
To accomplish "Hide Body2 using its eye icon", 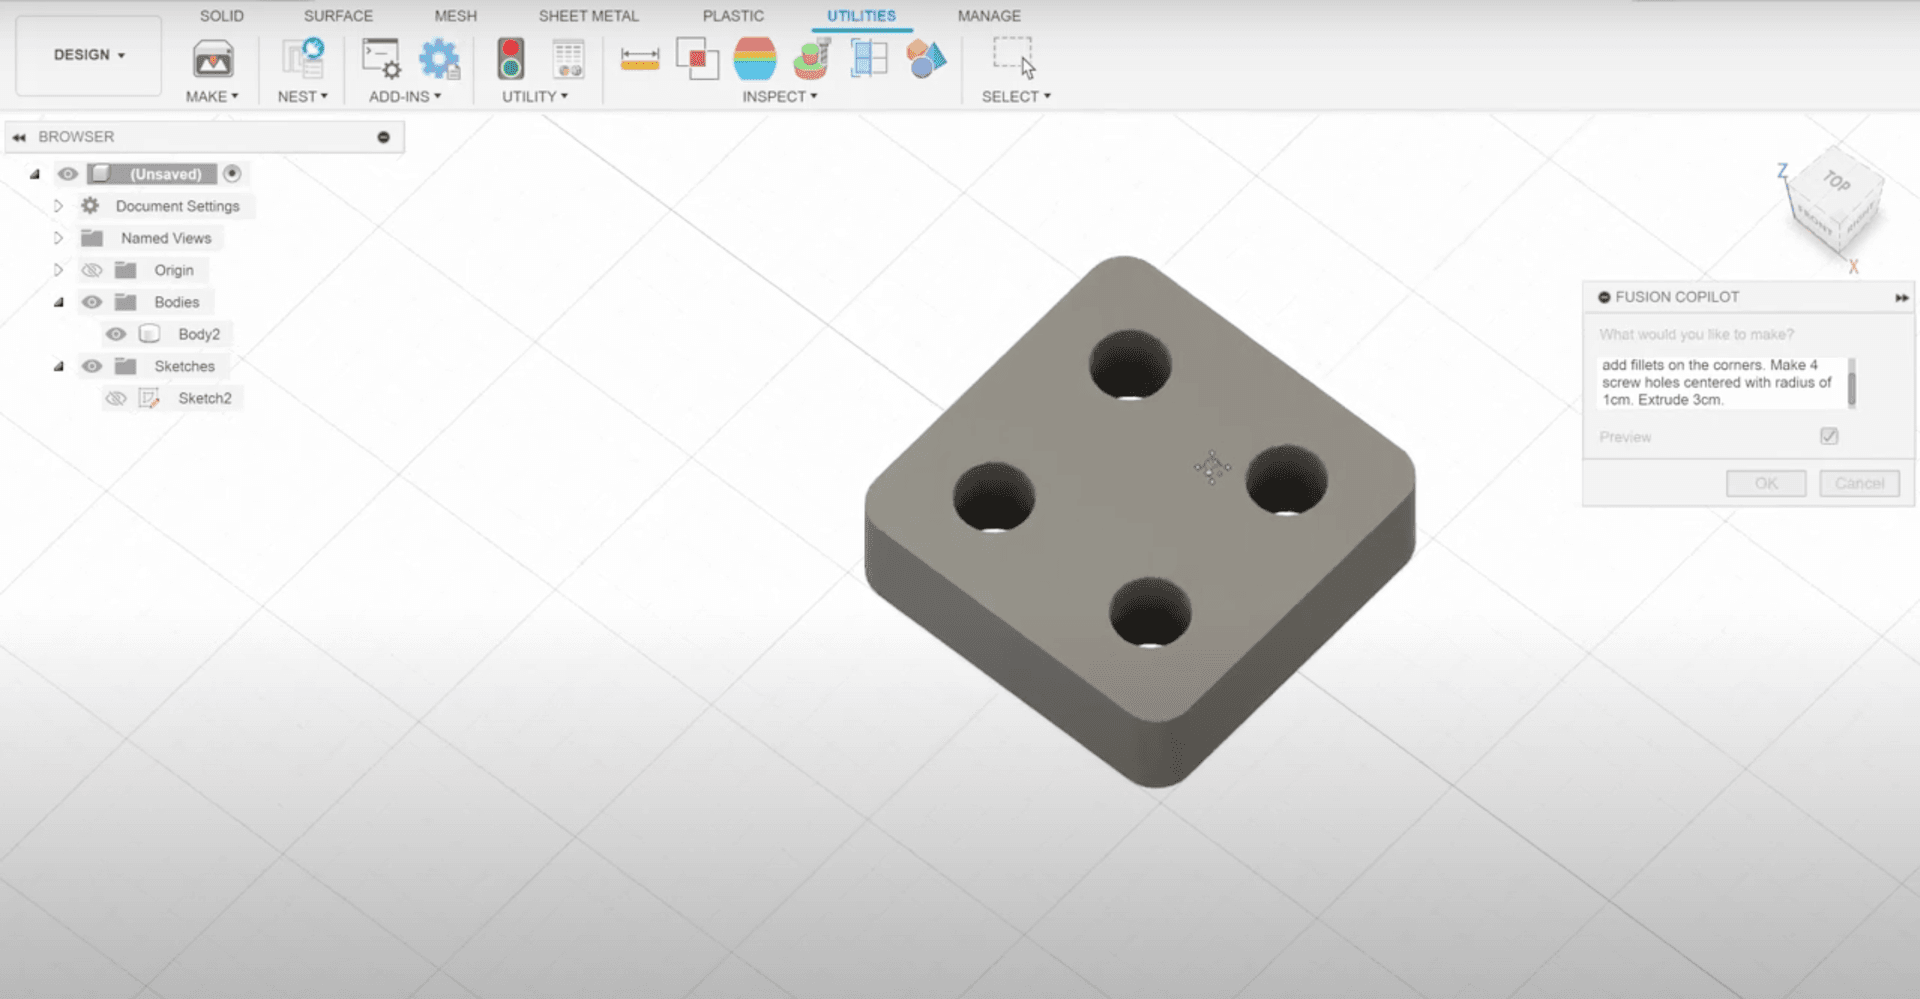I will [116, 334].
